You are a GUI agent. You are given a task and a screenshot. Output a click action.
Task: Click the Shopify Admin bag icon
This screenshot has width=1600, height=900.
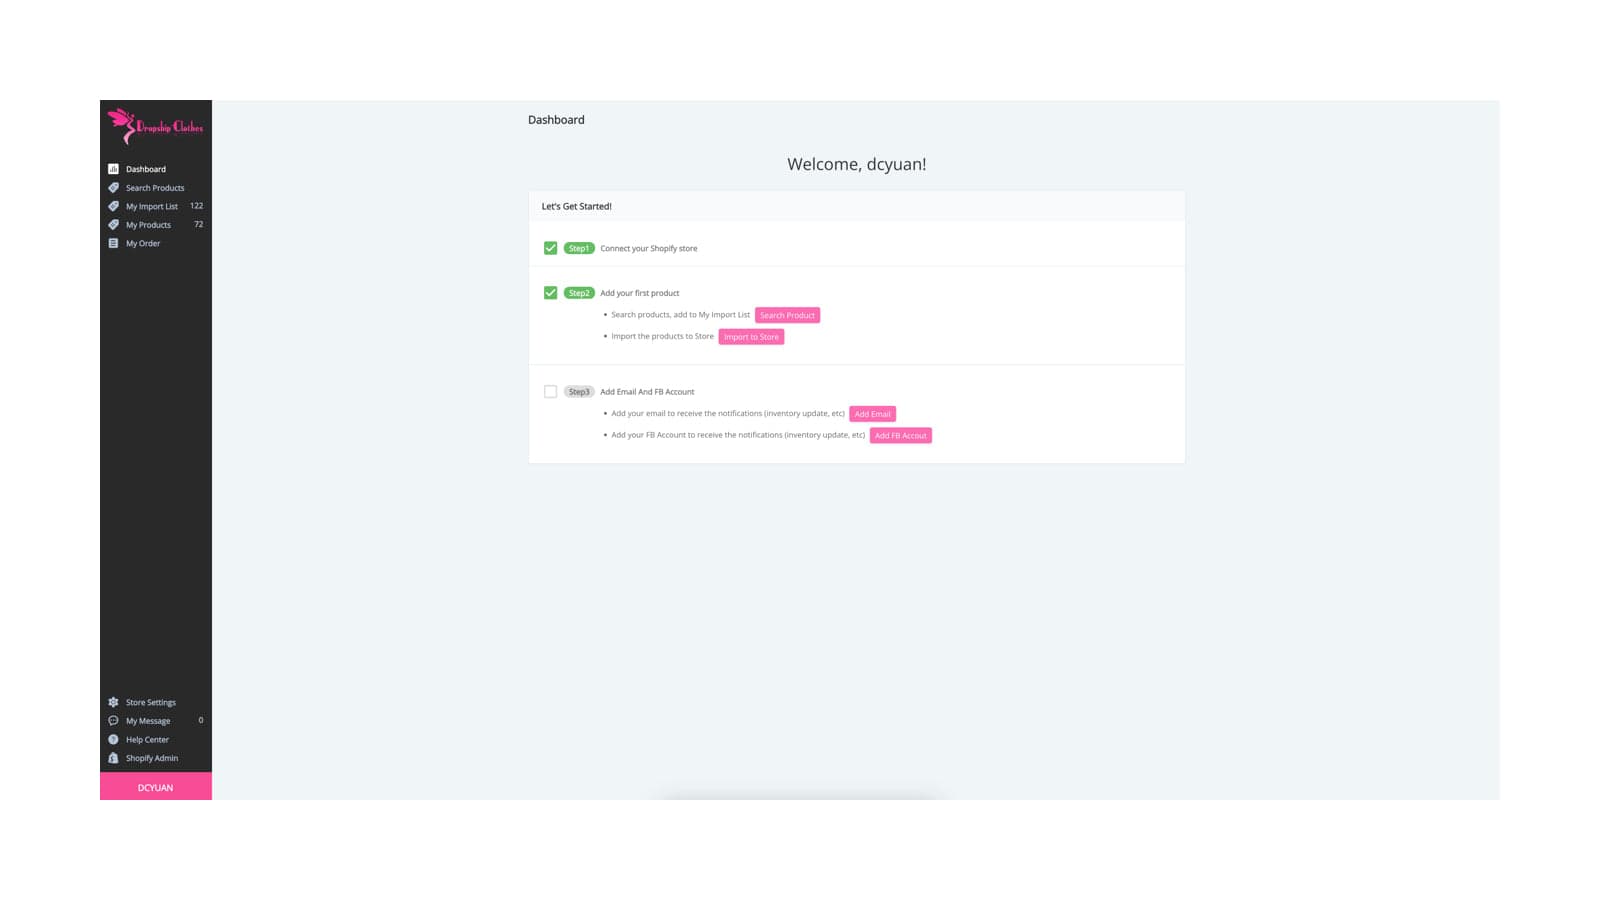tap(113, 758)
